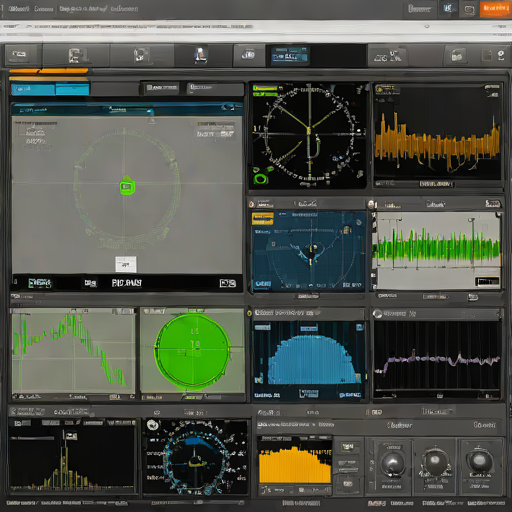This screenshot has height=512, width=512.
Task: Switch to the second blue tab above the main scope
Action: coord(72,89)
